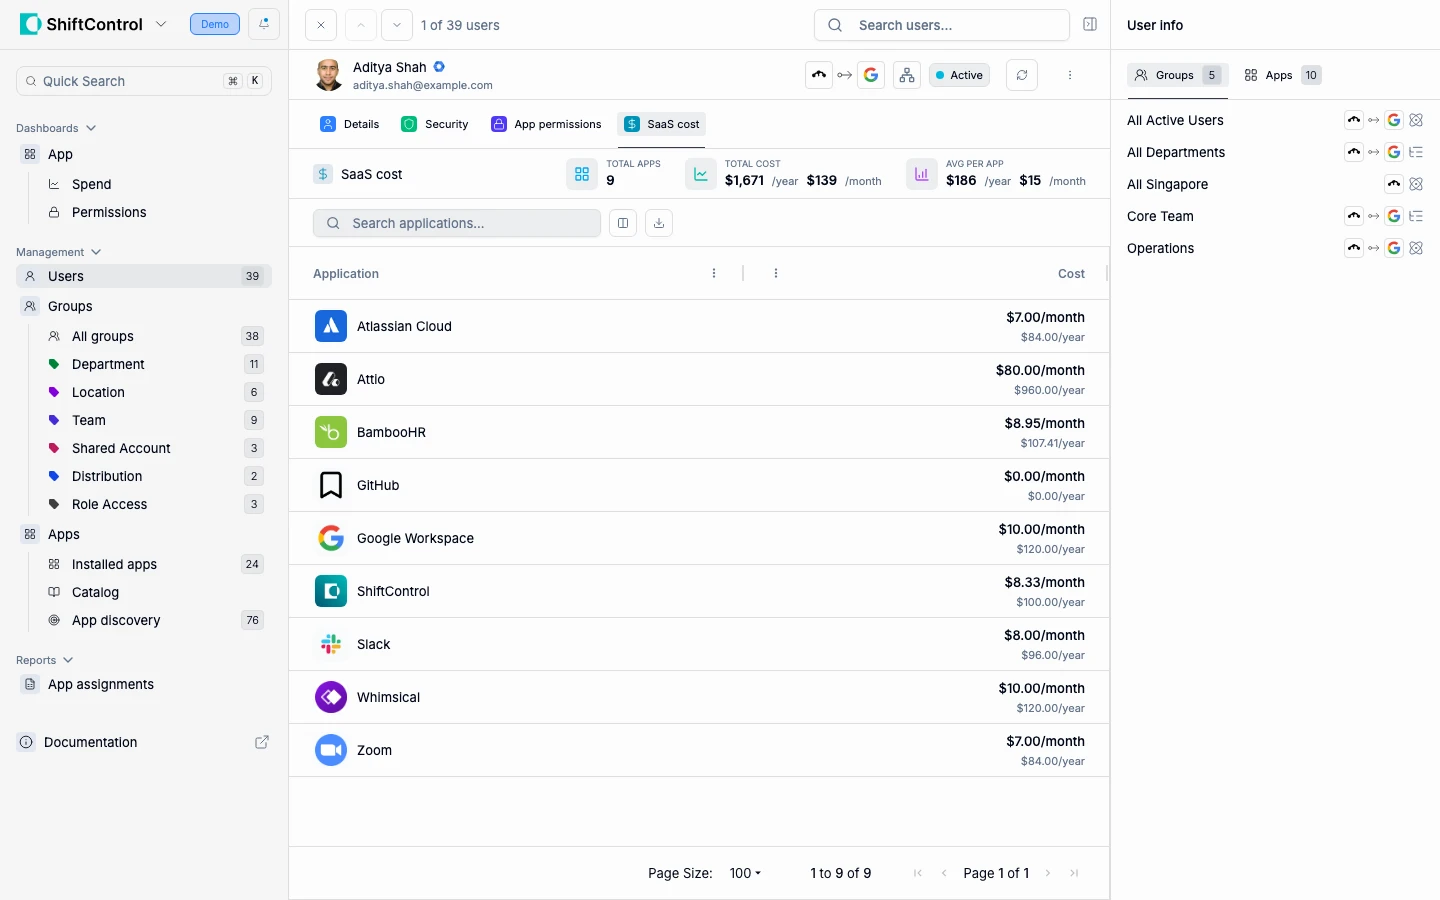The image size is (1440, 900).
Task: Switch to Apps tab in User info
Action: click(x=1282, y=75)
